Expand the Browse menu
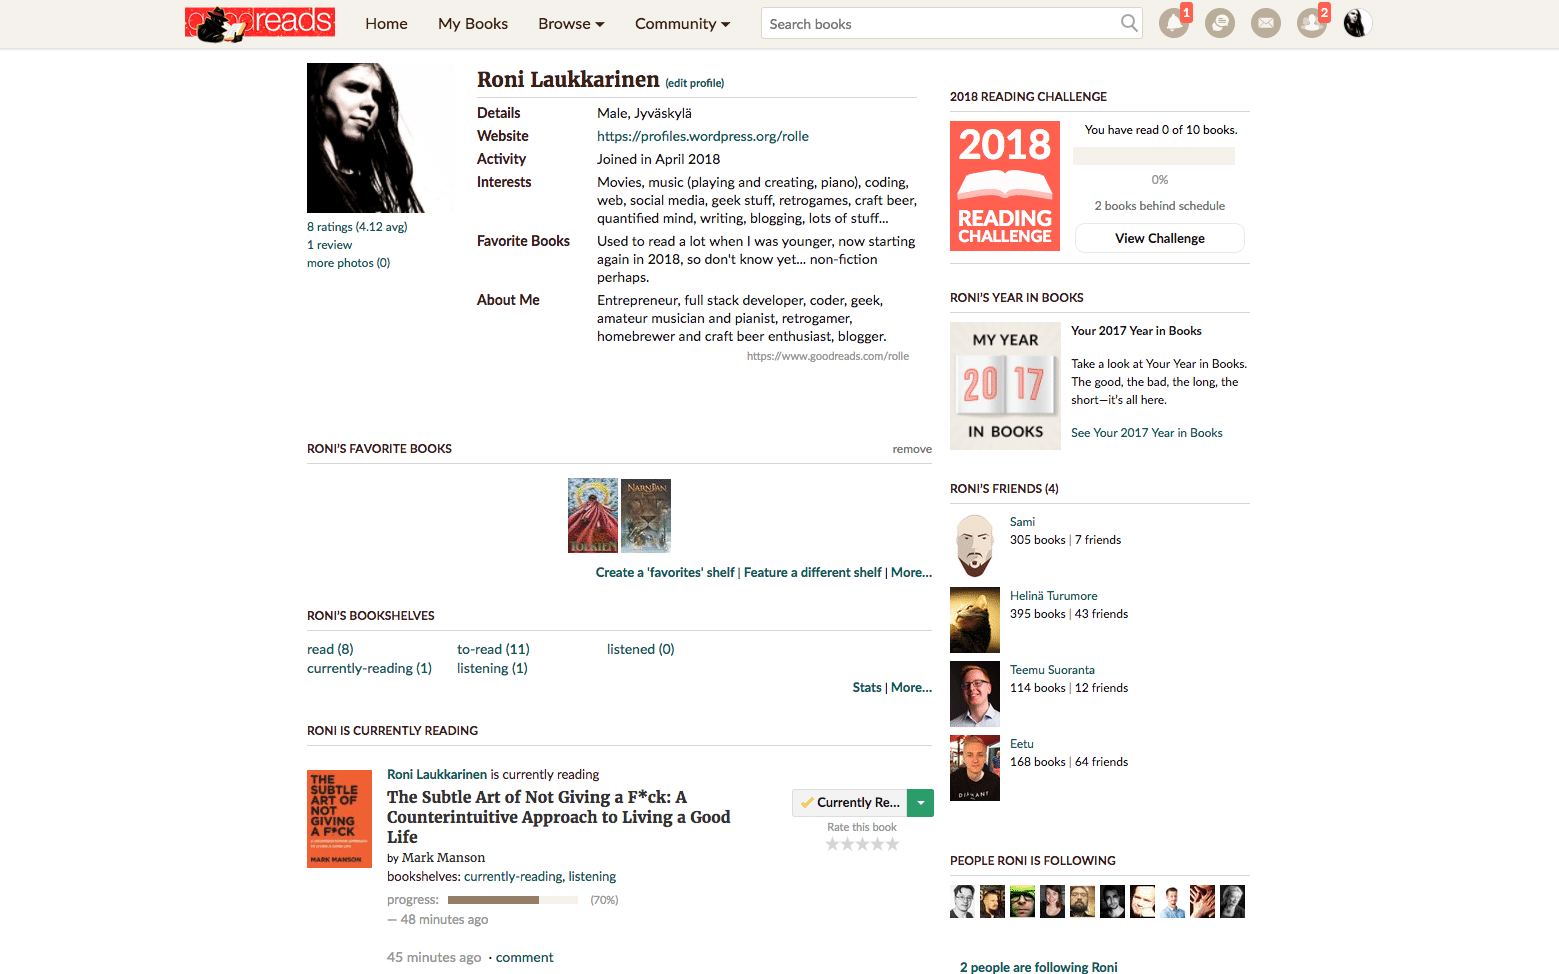 click(571, 24)
